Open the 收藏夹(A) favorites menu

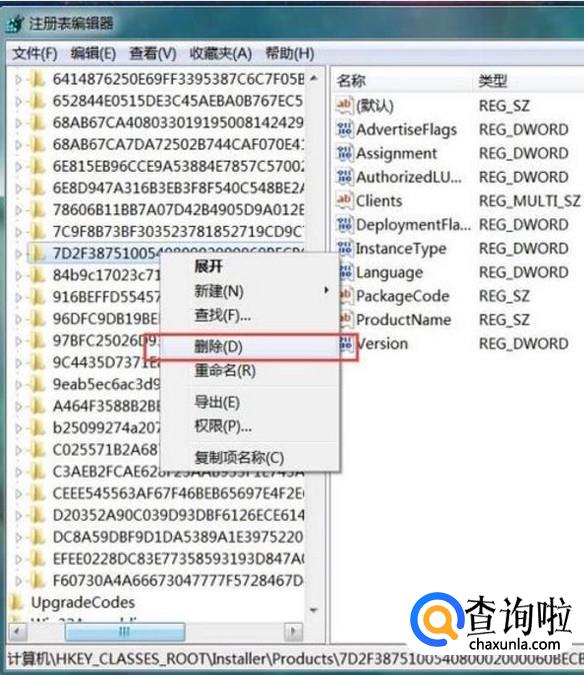point(221,54)
